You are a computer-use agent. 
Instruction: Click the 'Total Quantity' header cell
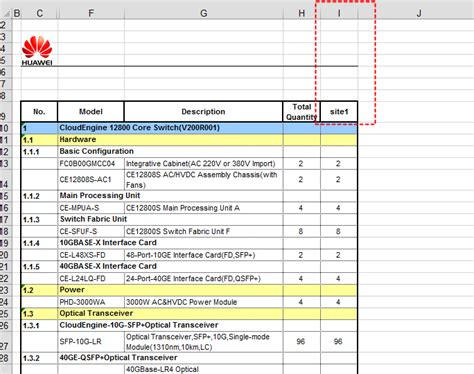302,112
